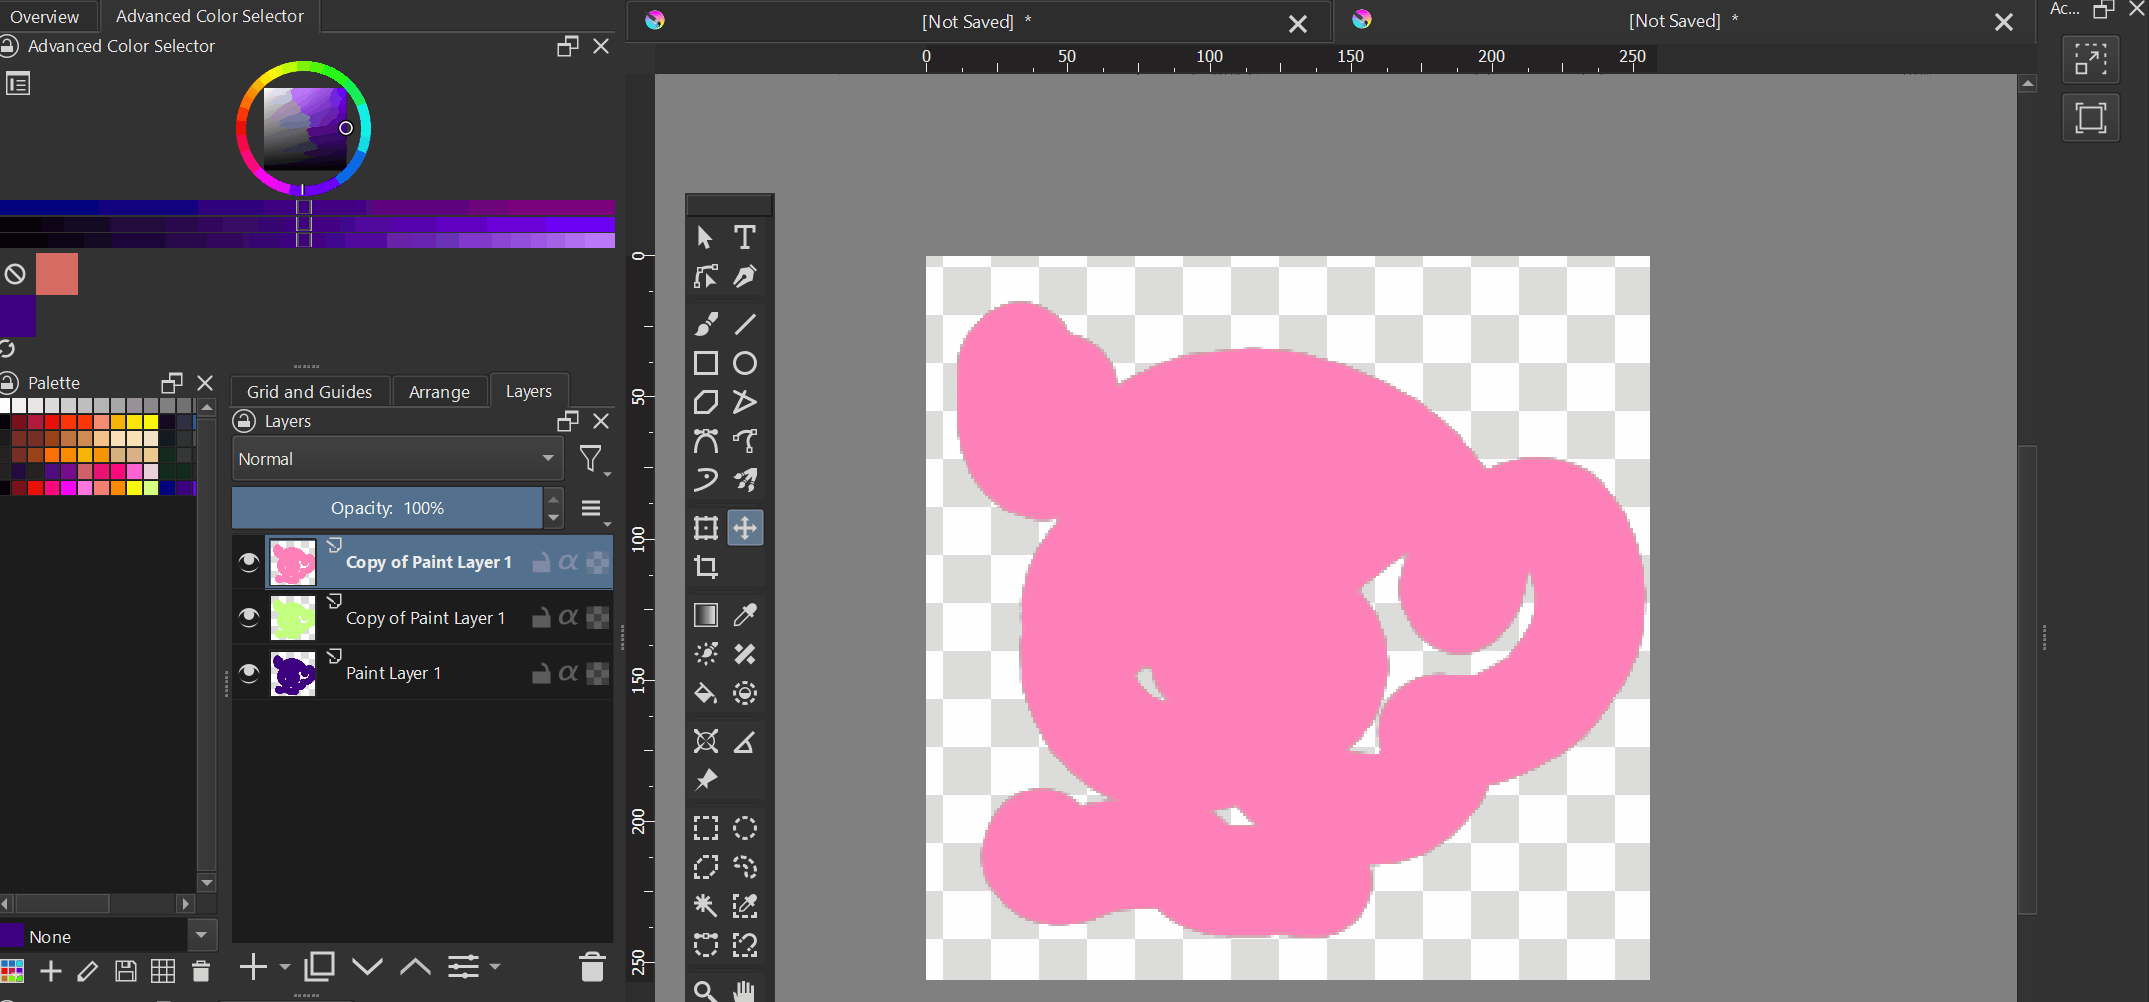Open the layer options hamburger menu
The image size is (2149, 1002).
594,509
